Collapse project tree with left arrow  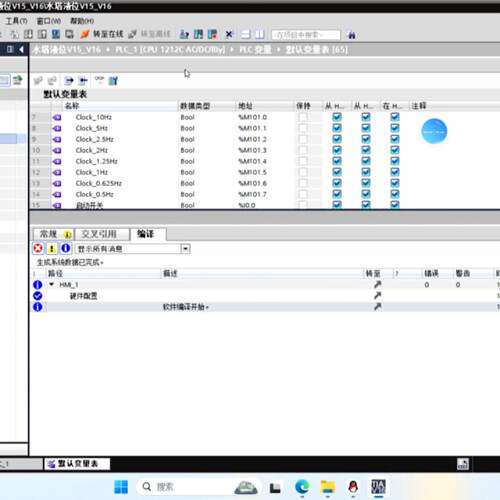[x=21, y=50]
